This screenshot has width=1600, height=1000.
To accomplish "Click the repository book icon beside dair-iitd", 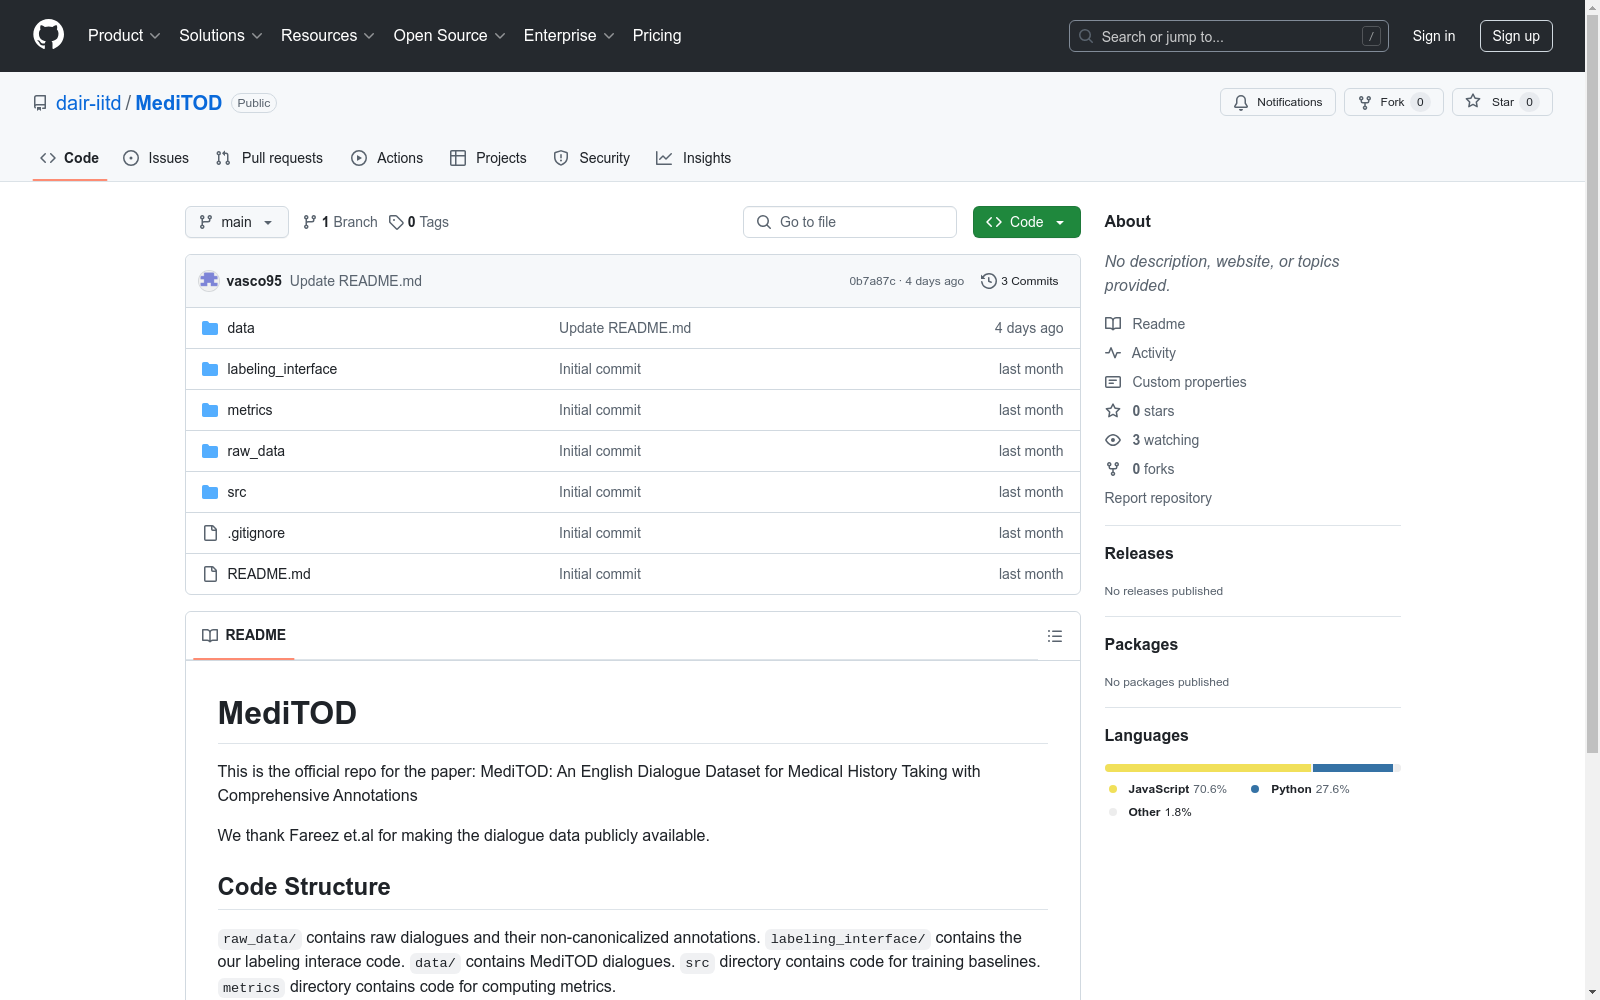I will coord(40,103).
